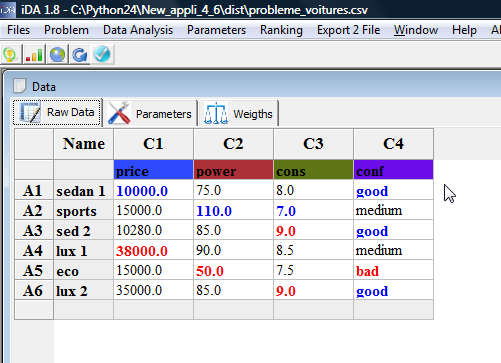Click the 'lux 1' name cell
This screenshot has height=363, width=501.
[x=84, y=250]
